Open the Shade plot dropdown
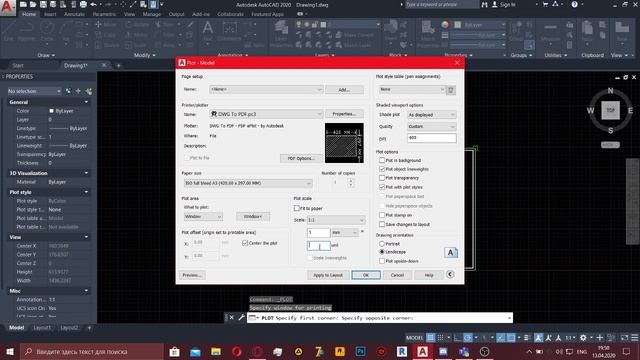640x360 pixels. [x=431, y=115]
